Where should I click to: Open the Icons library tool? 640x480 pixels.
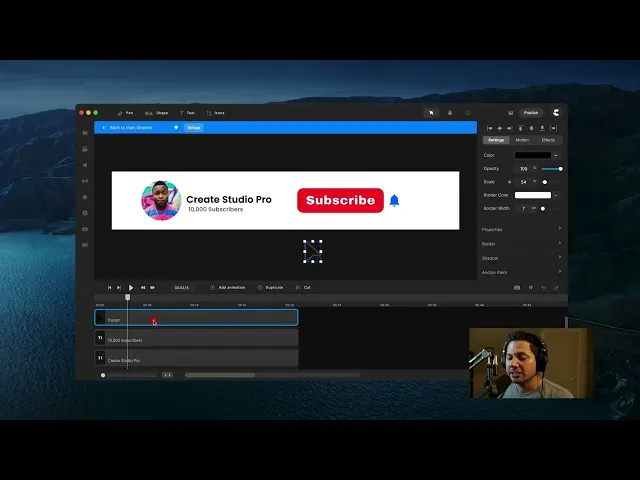click(x=216, y=113)
